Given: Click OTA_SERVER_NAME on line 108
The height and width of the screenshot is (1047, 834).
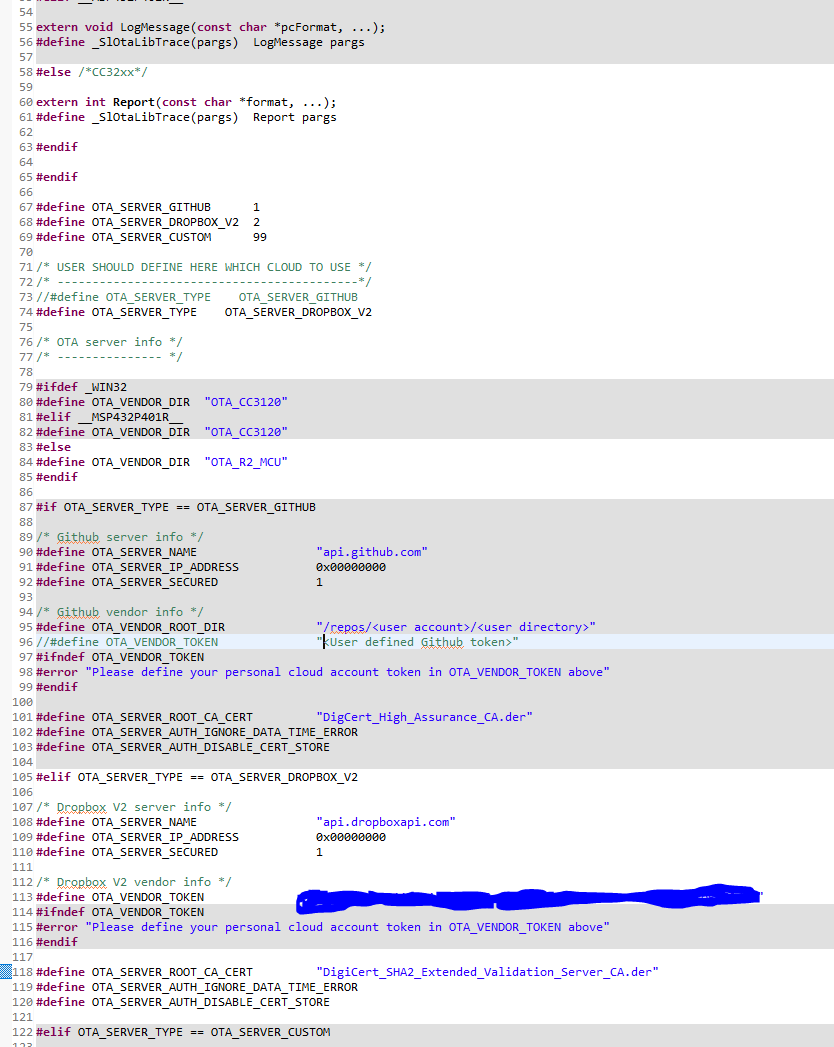Looking at the screenshot, I should (x=144, y=822).
